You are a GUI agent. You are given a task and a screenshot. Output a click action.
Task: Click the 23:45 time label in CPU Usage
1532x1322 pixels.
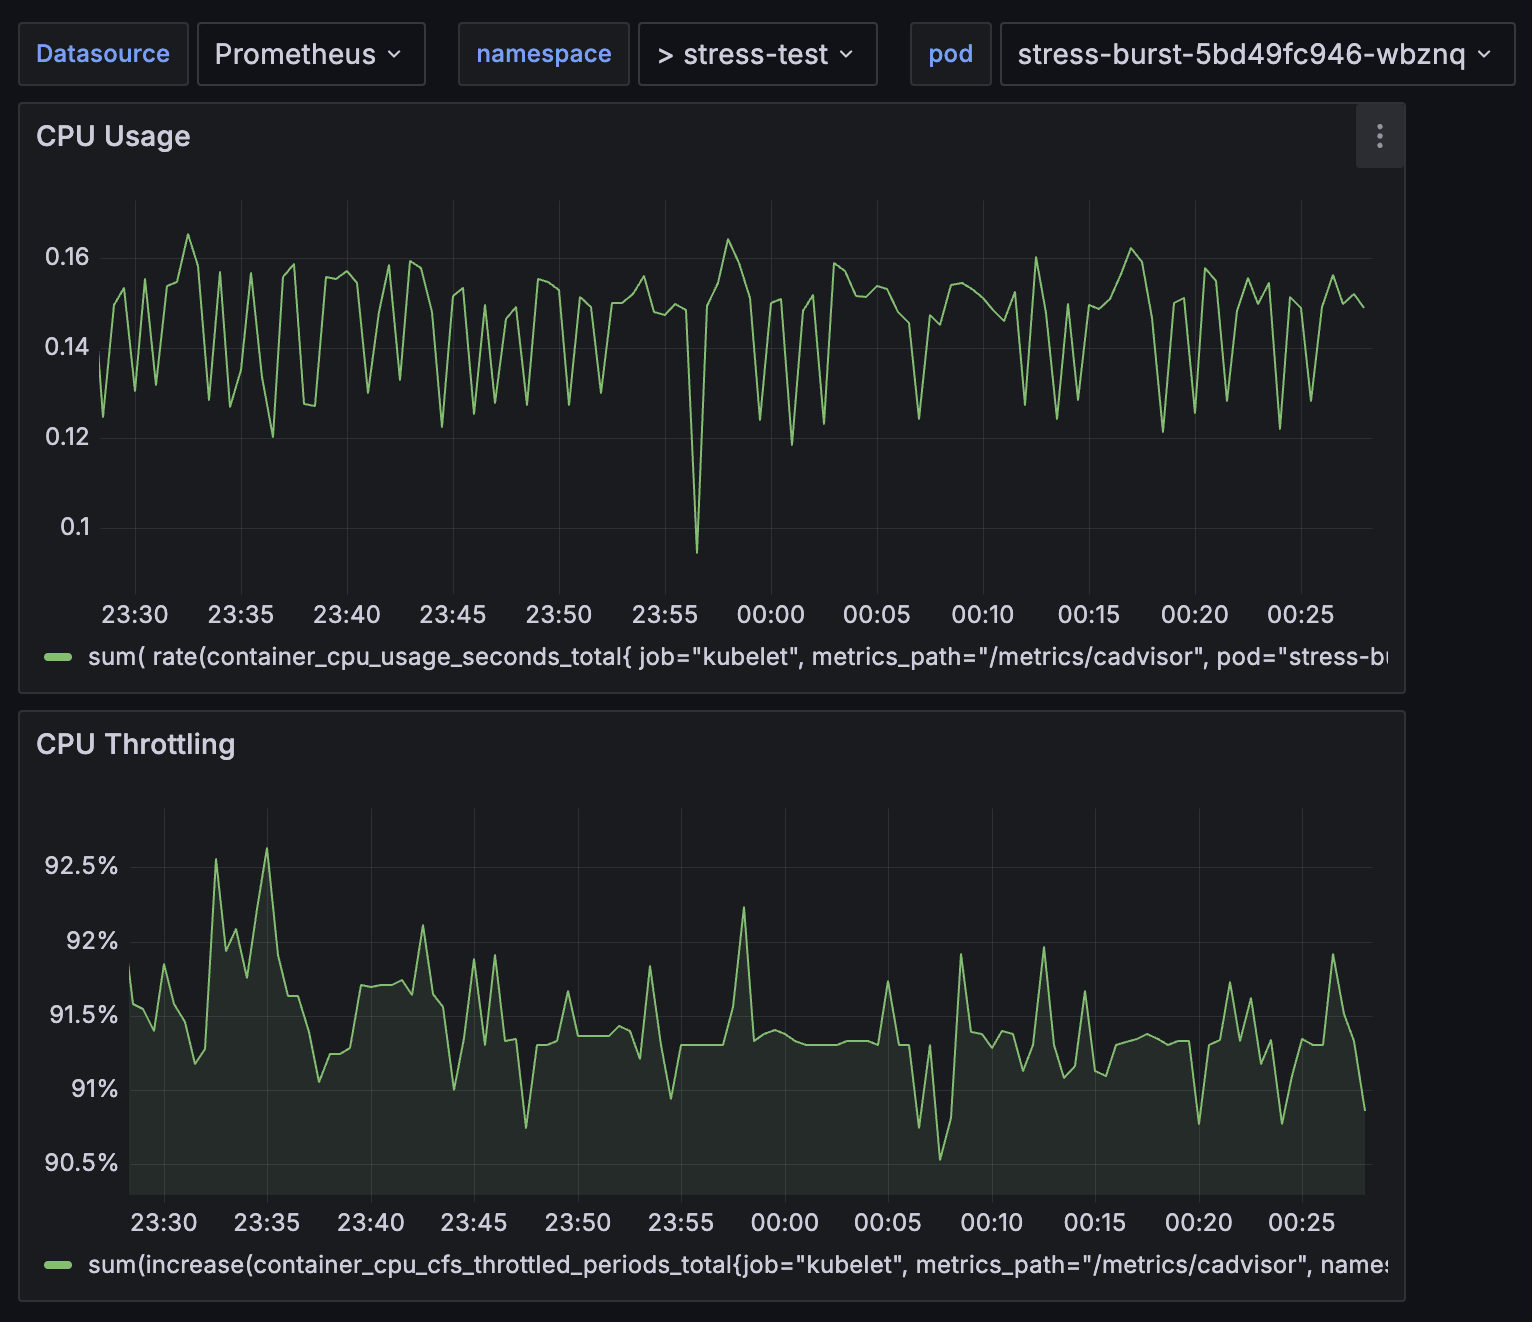453,615
